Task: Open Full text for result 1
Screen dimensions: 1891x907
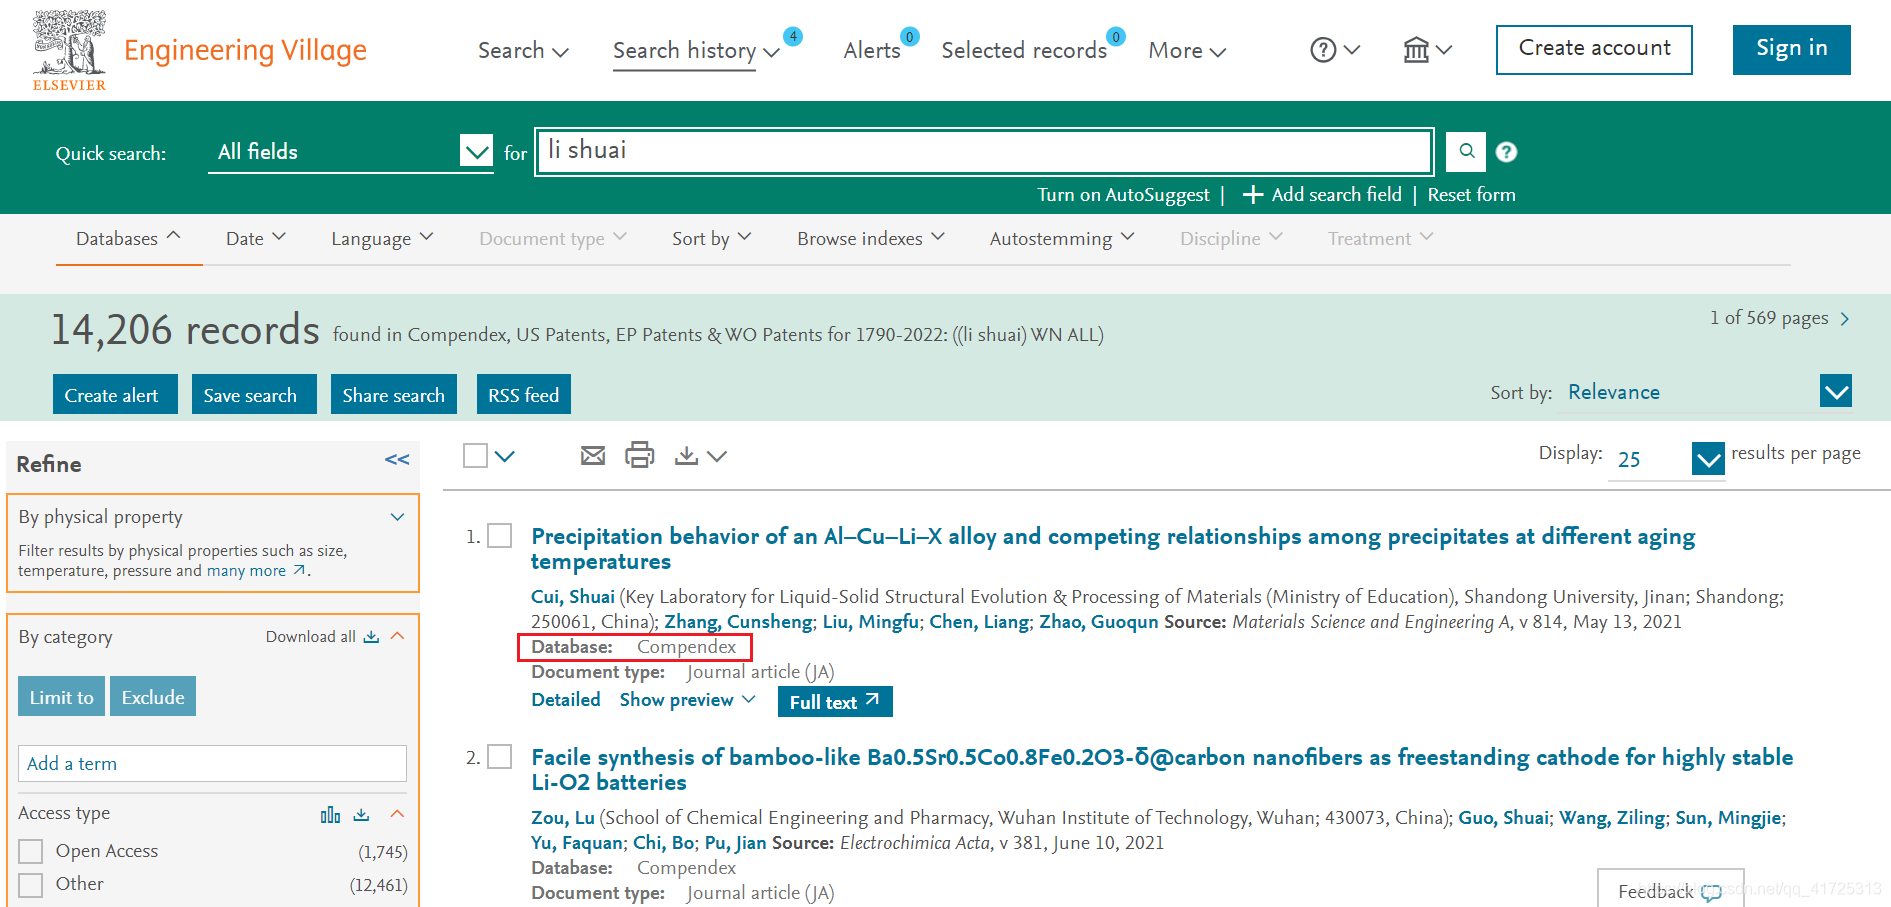Action: pos(835,702)
